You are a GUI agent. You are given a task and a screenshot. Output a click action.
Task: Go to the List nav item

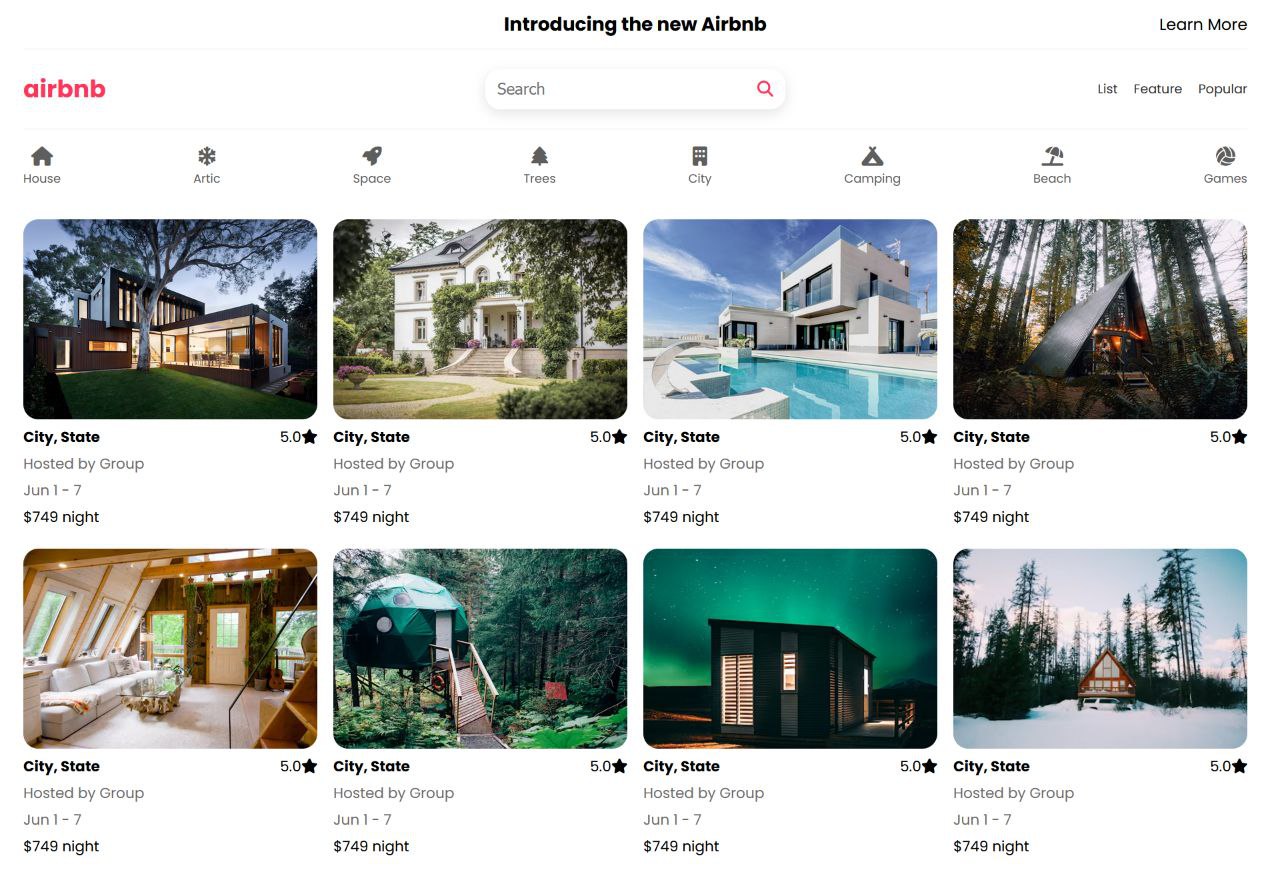pos(1107,89)
